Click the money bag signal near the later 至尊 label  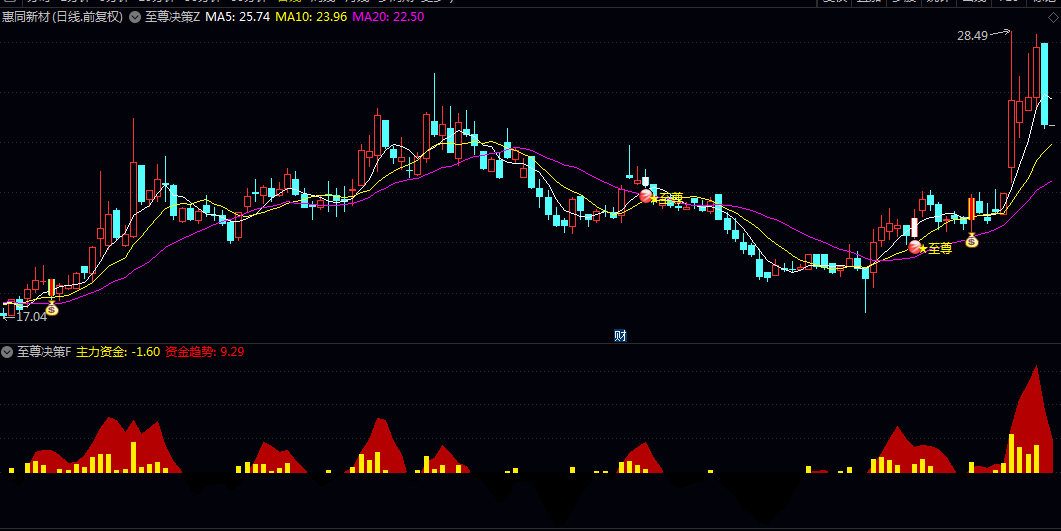click(972, 240)
